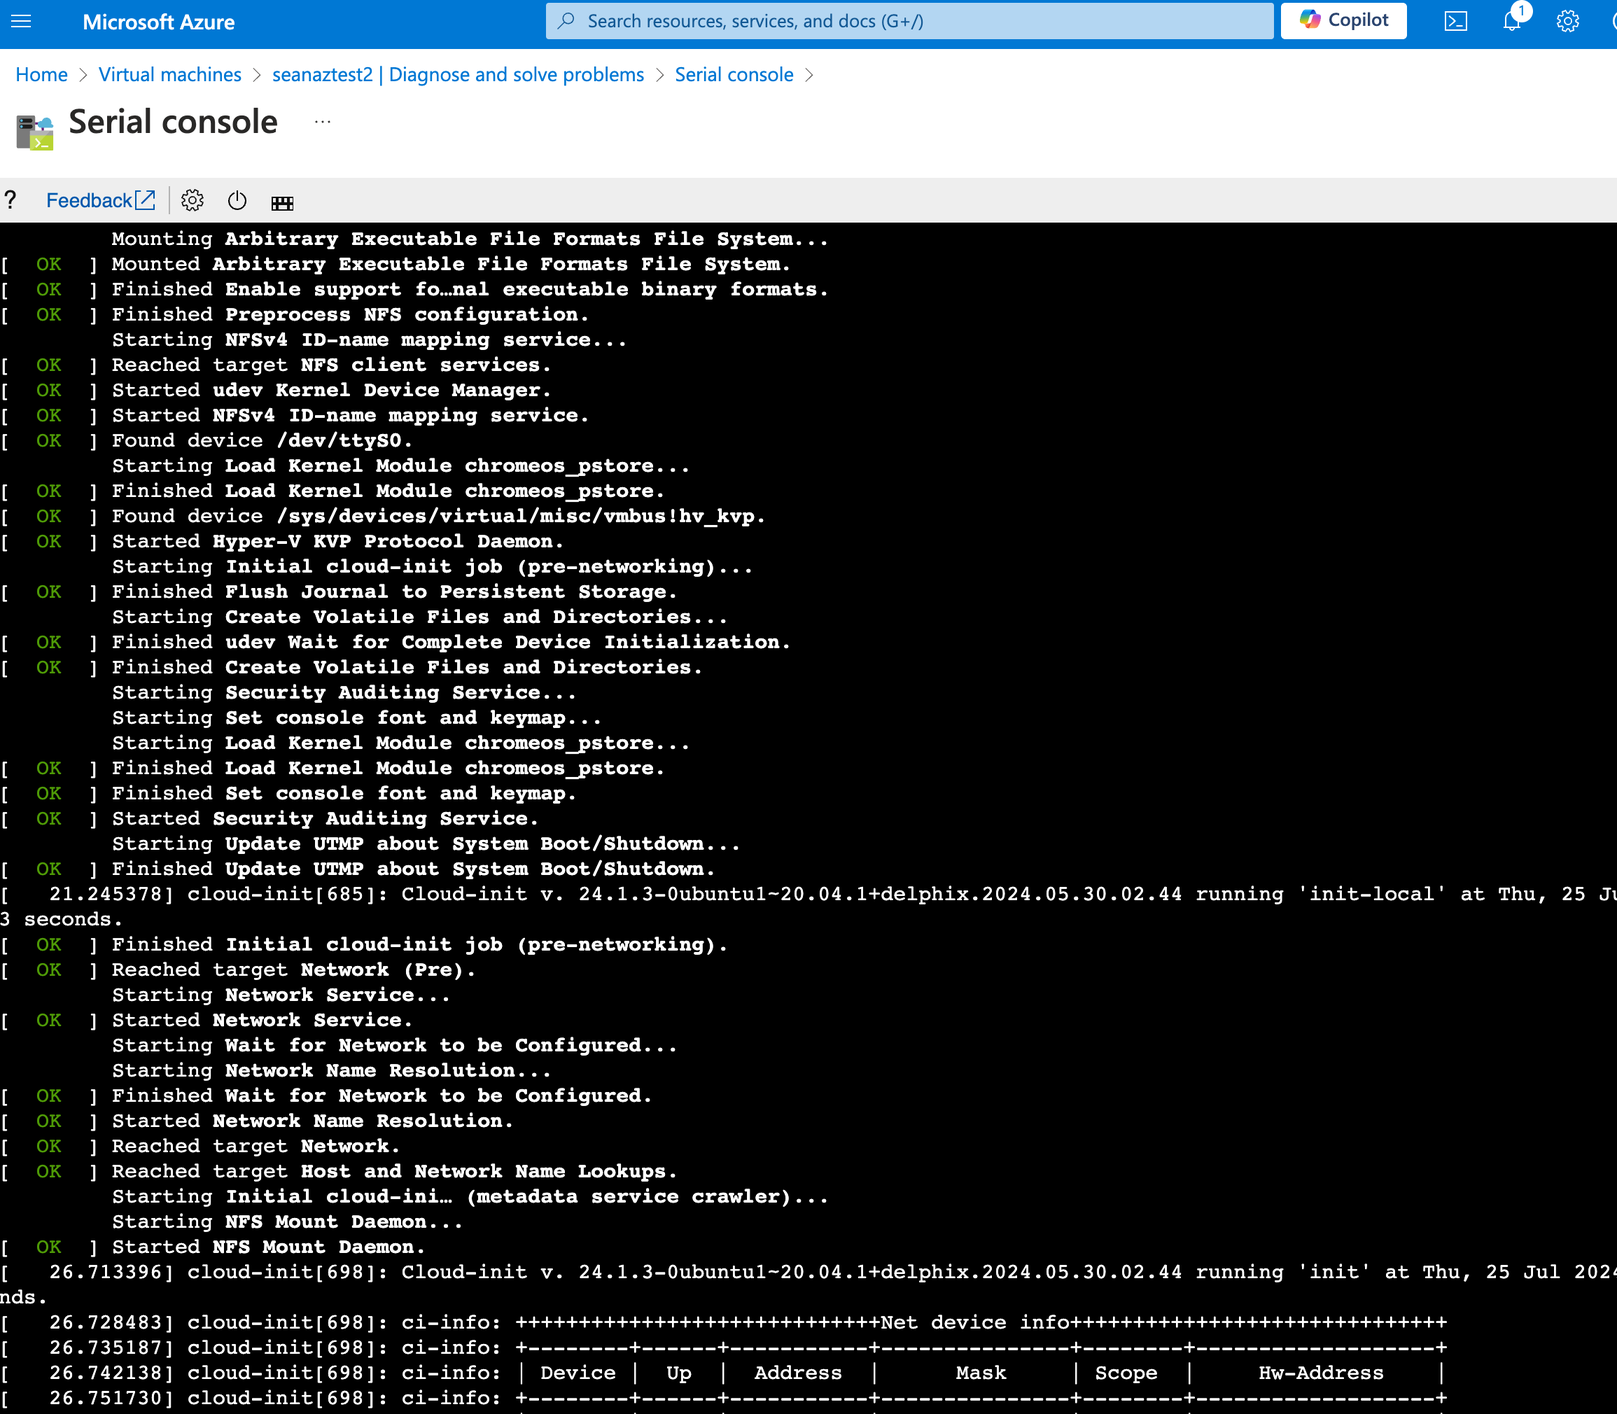Click the Serial console page icon
Viewport: 1617px width, 1414px height.
(35, 132)
